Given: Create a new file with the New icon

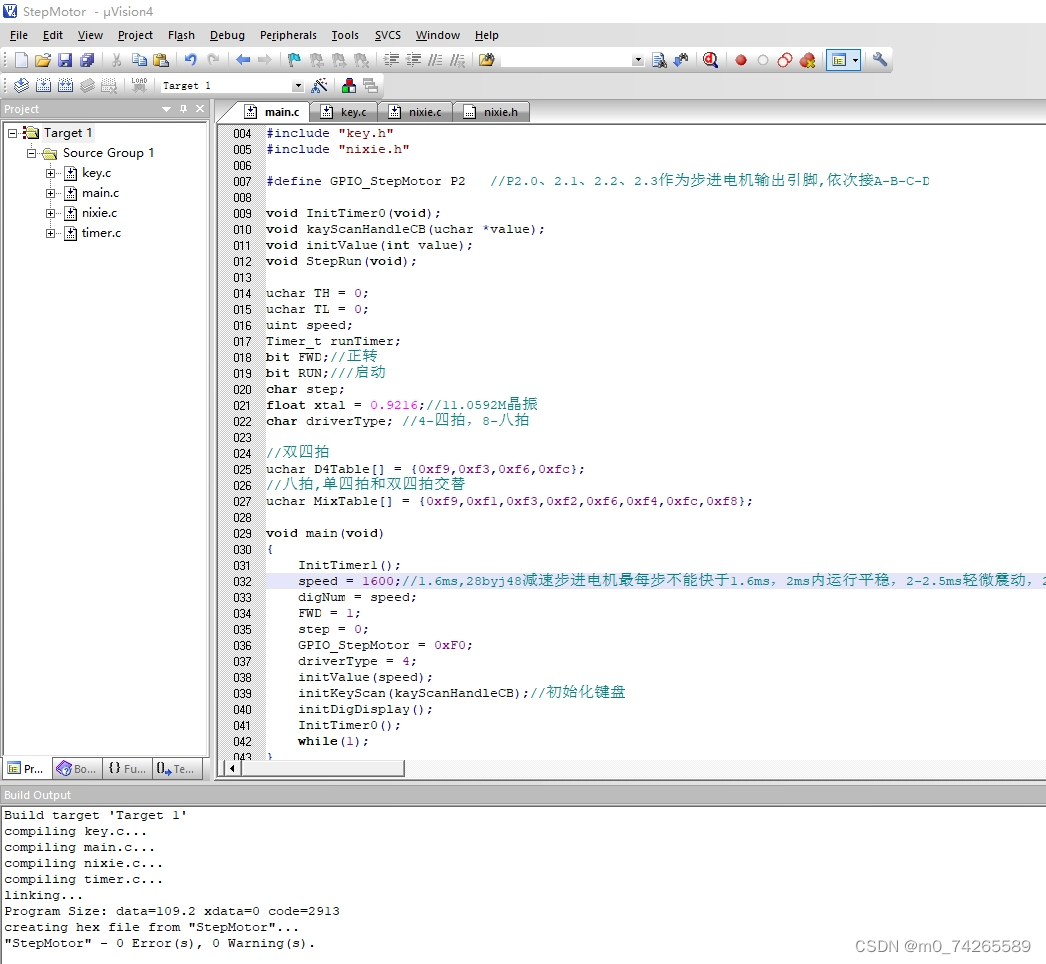Looking at the screenshot, I should (21, 60).
